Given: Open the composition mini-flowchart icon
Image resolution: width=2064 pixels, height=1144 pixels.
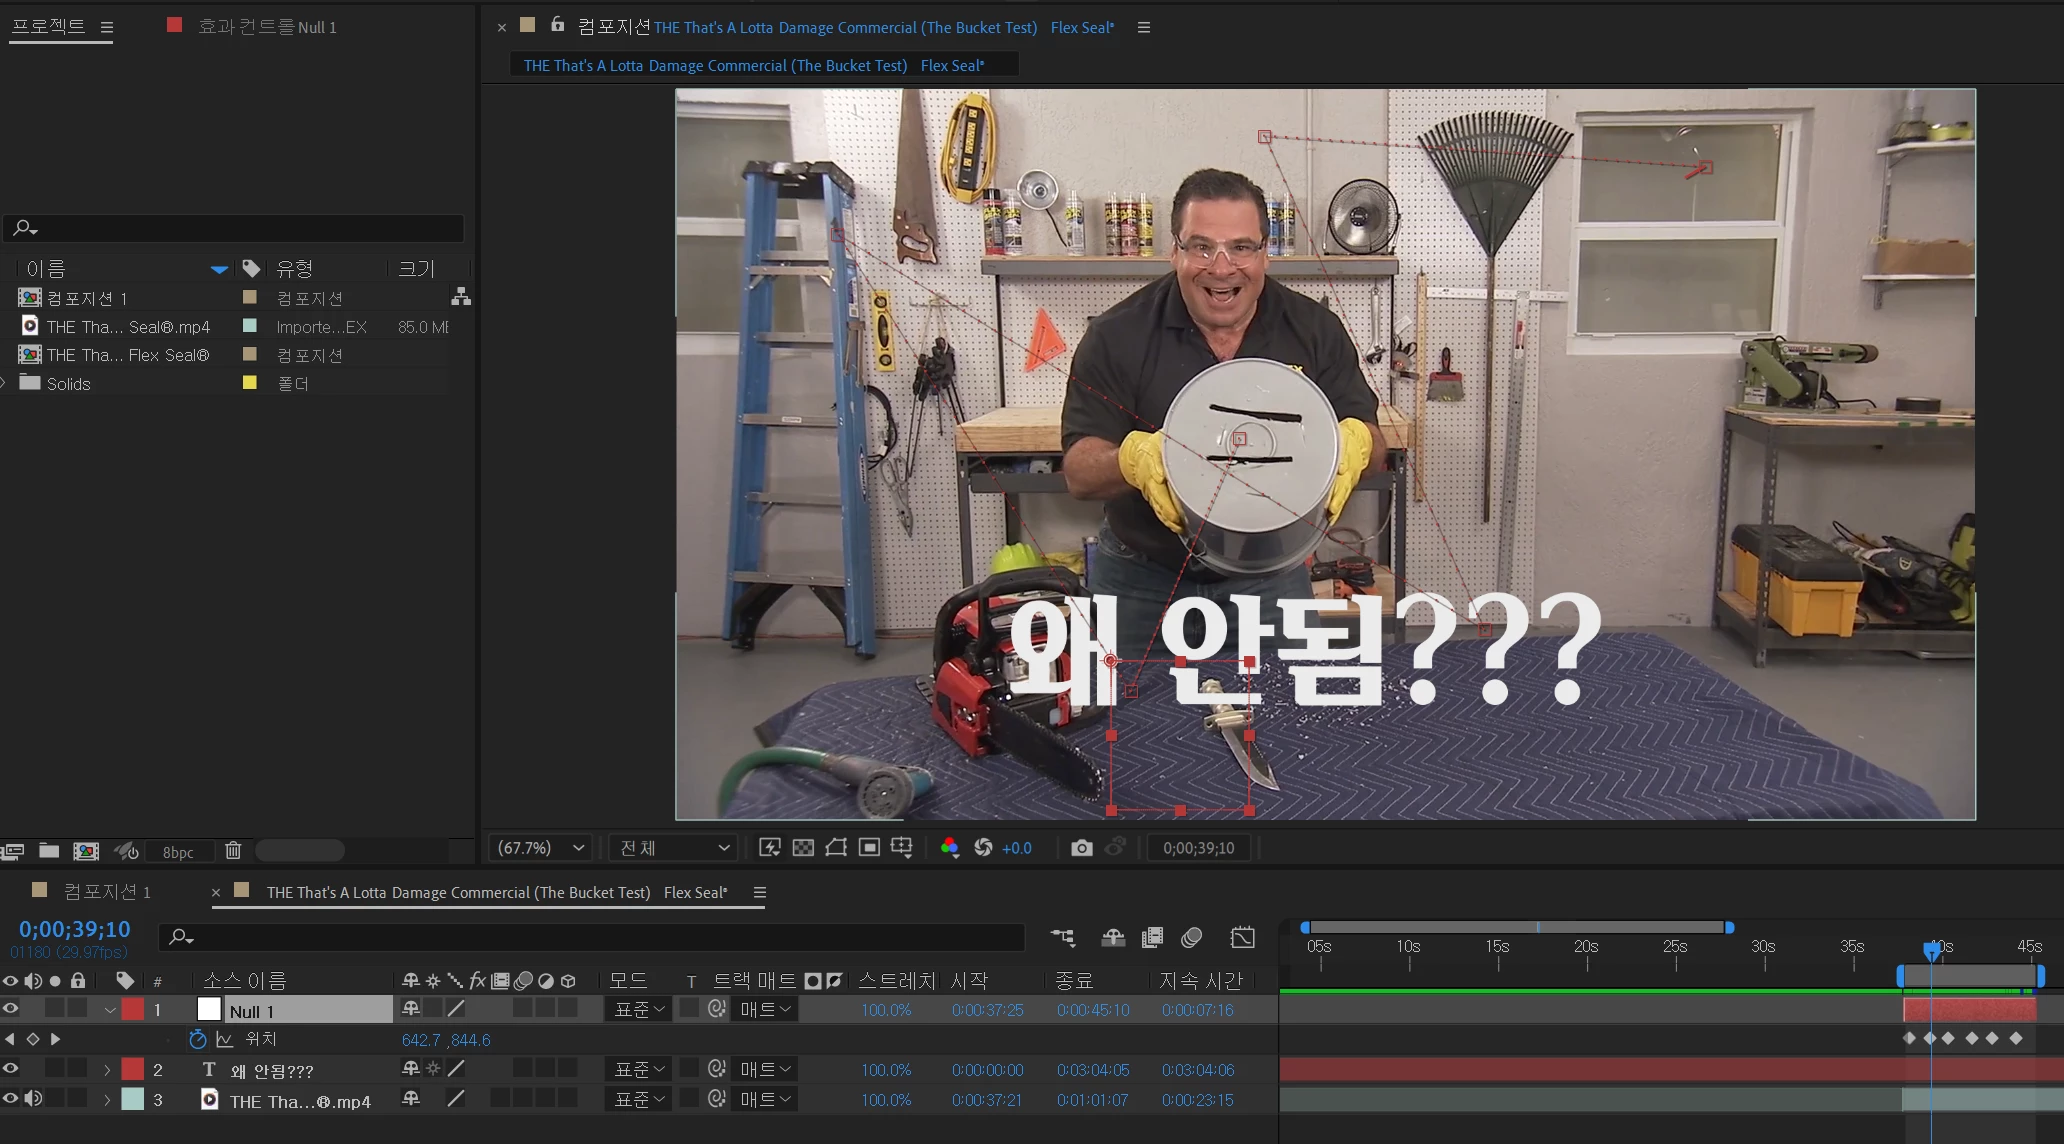Looking at the screenshot, I should coord(1062,937).
